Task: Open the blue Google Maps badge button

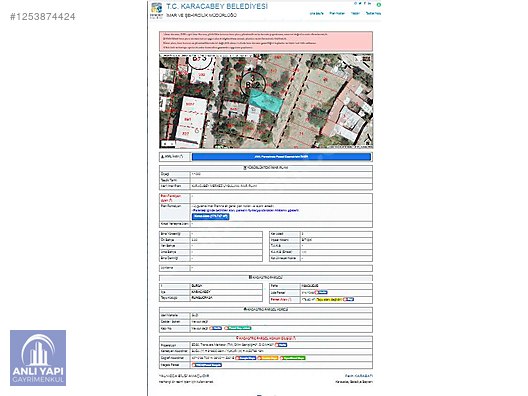Action: click(x=246, y=358)
